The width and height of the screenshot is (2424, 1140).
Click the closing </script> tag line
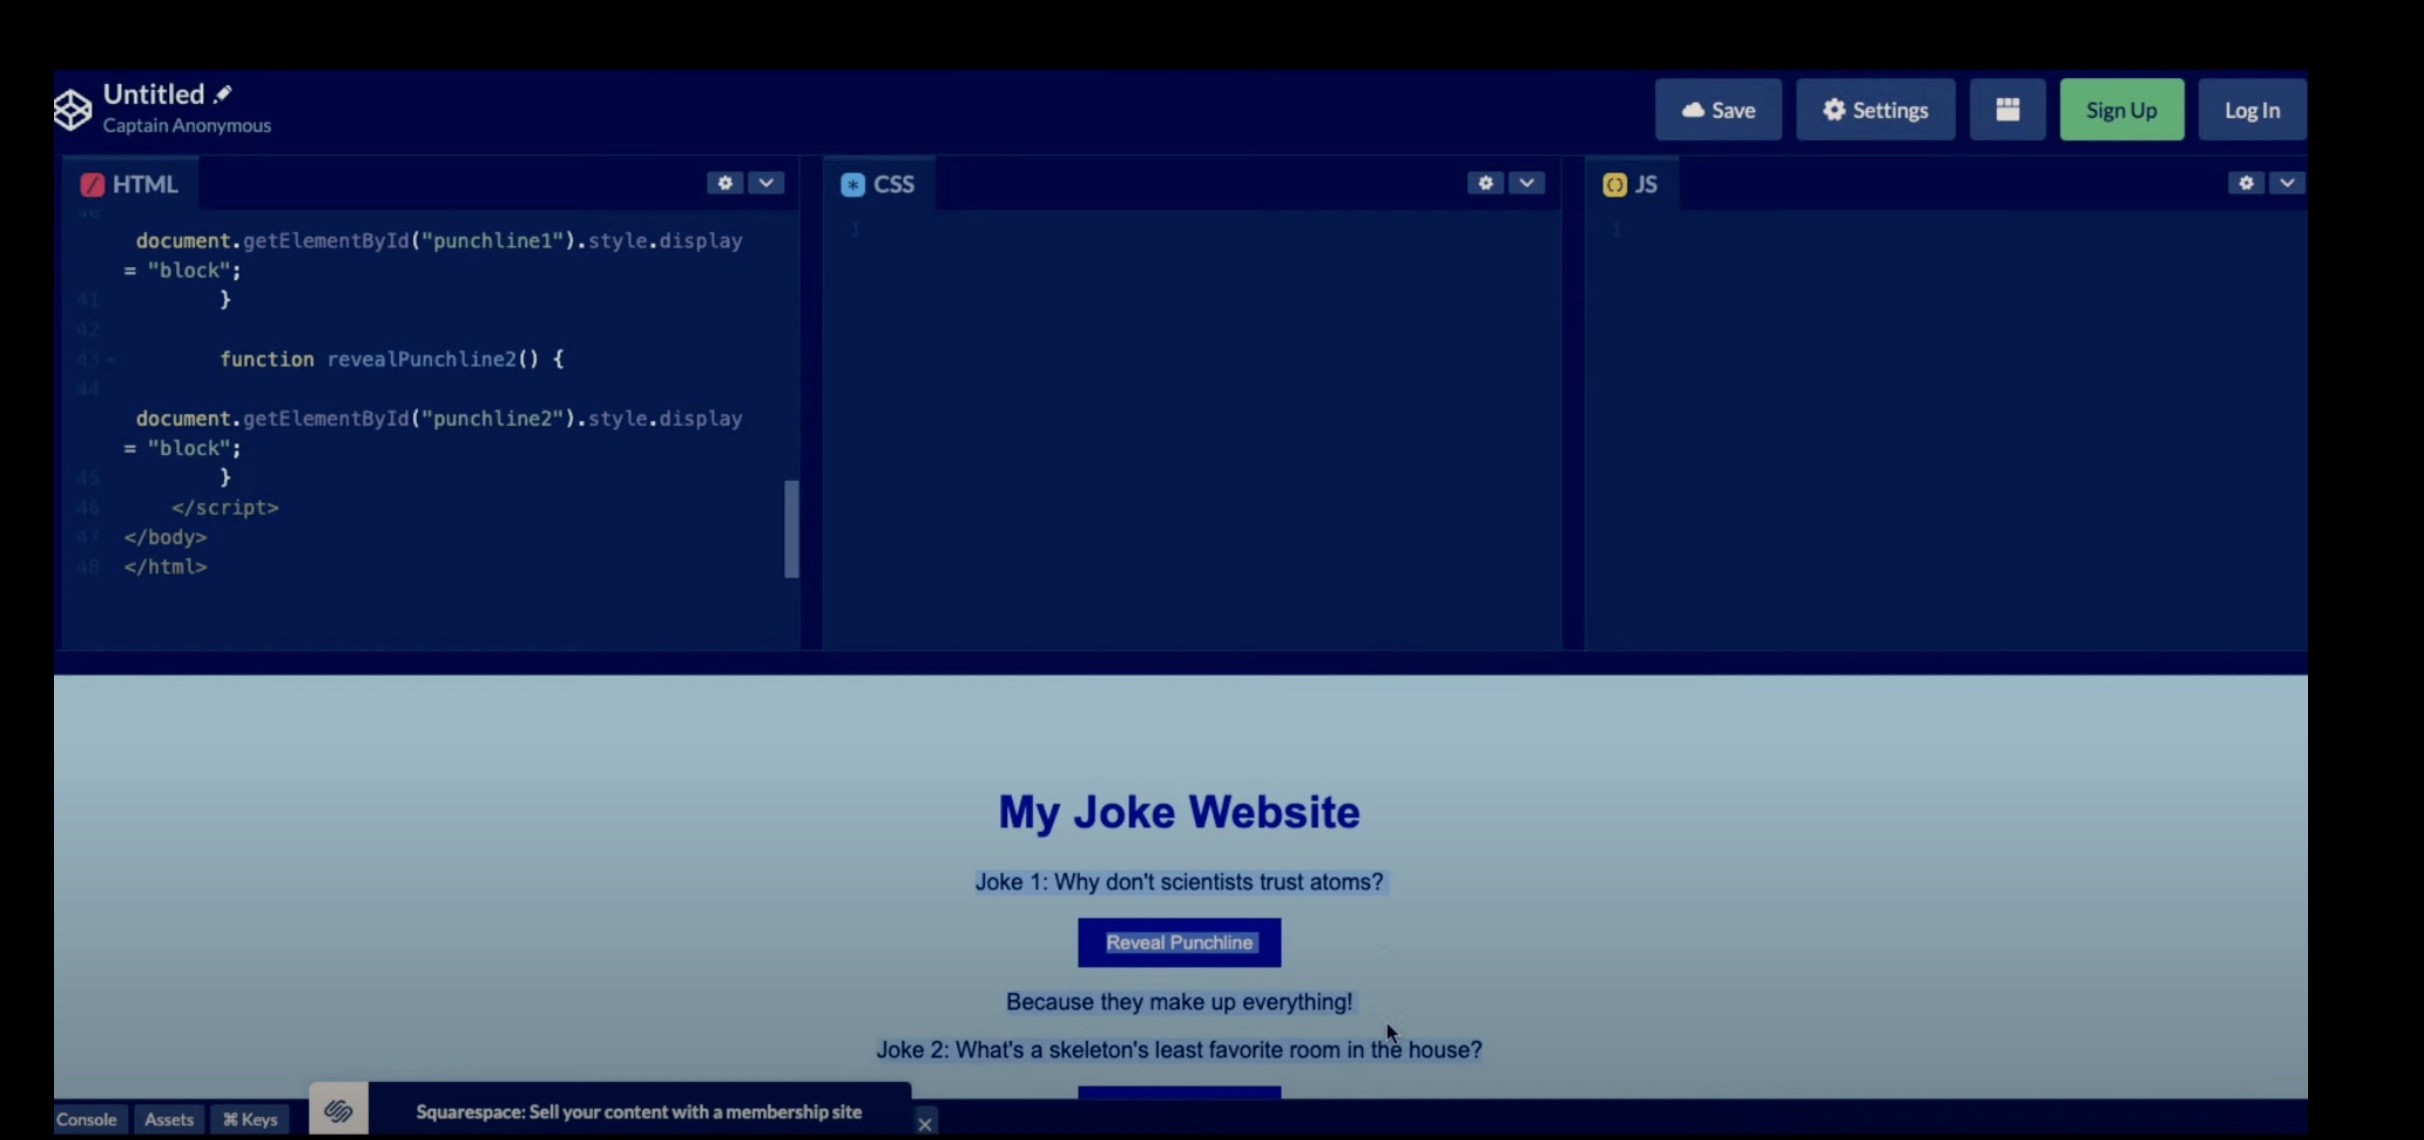coord(224,508)
